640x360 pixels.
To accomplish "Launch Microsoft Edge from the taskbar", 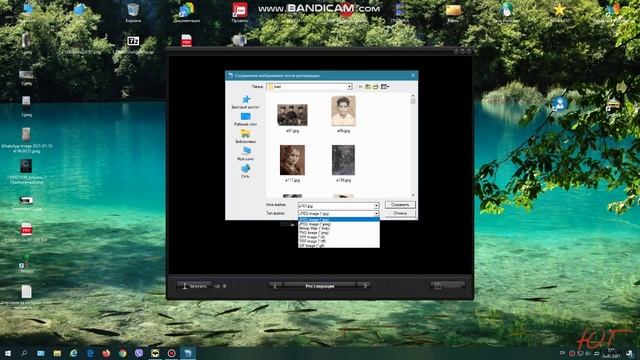I will pos(90,353).
